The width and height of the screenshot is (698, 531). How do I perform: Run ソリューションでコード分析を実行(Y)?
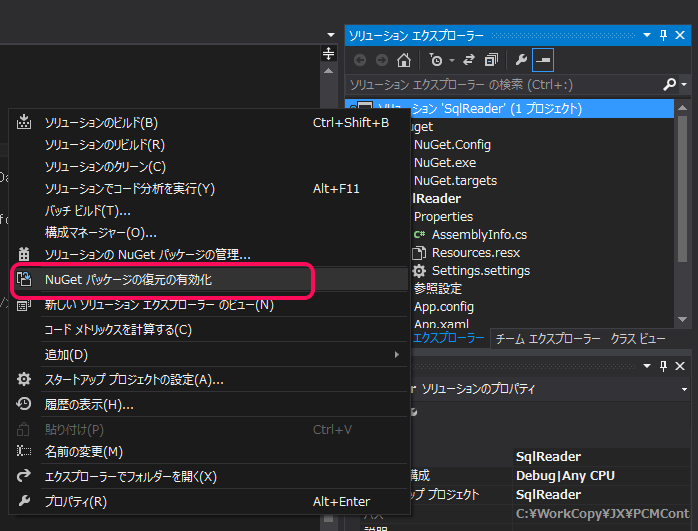[209, 188]
